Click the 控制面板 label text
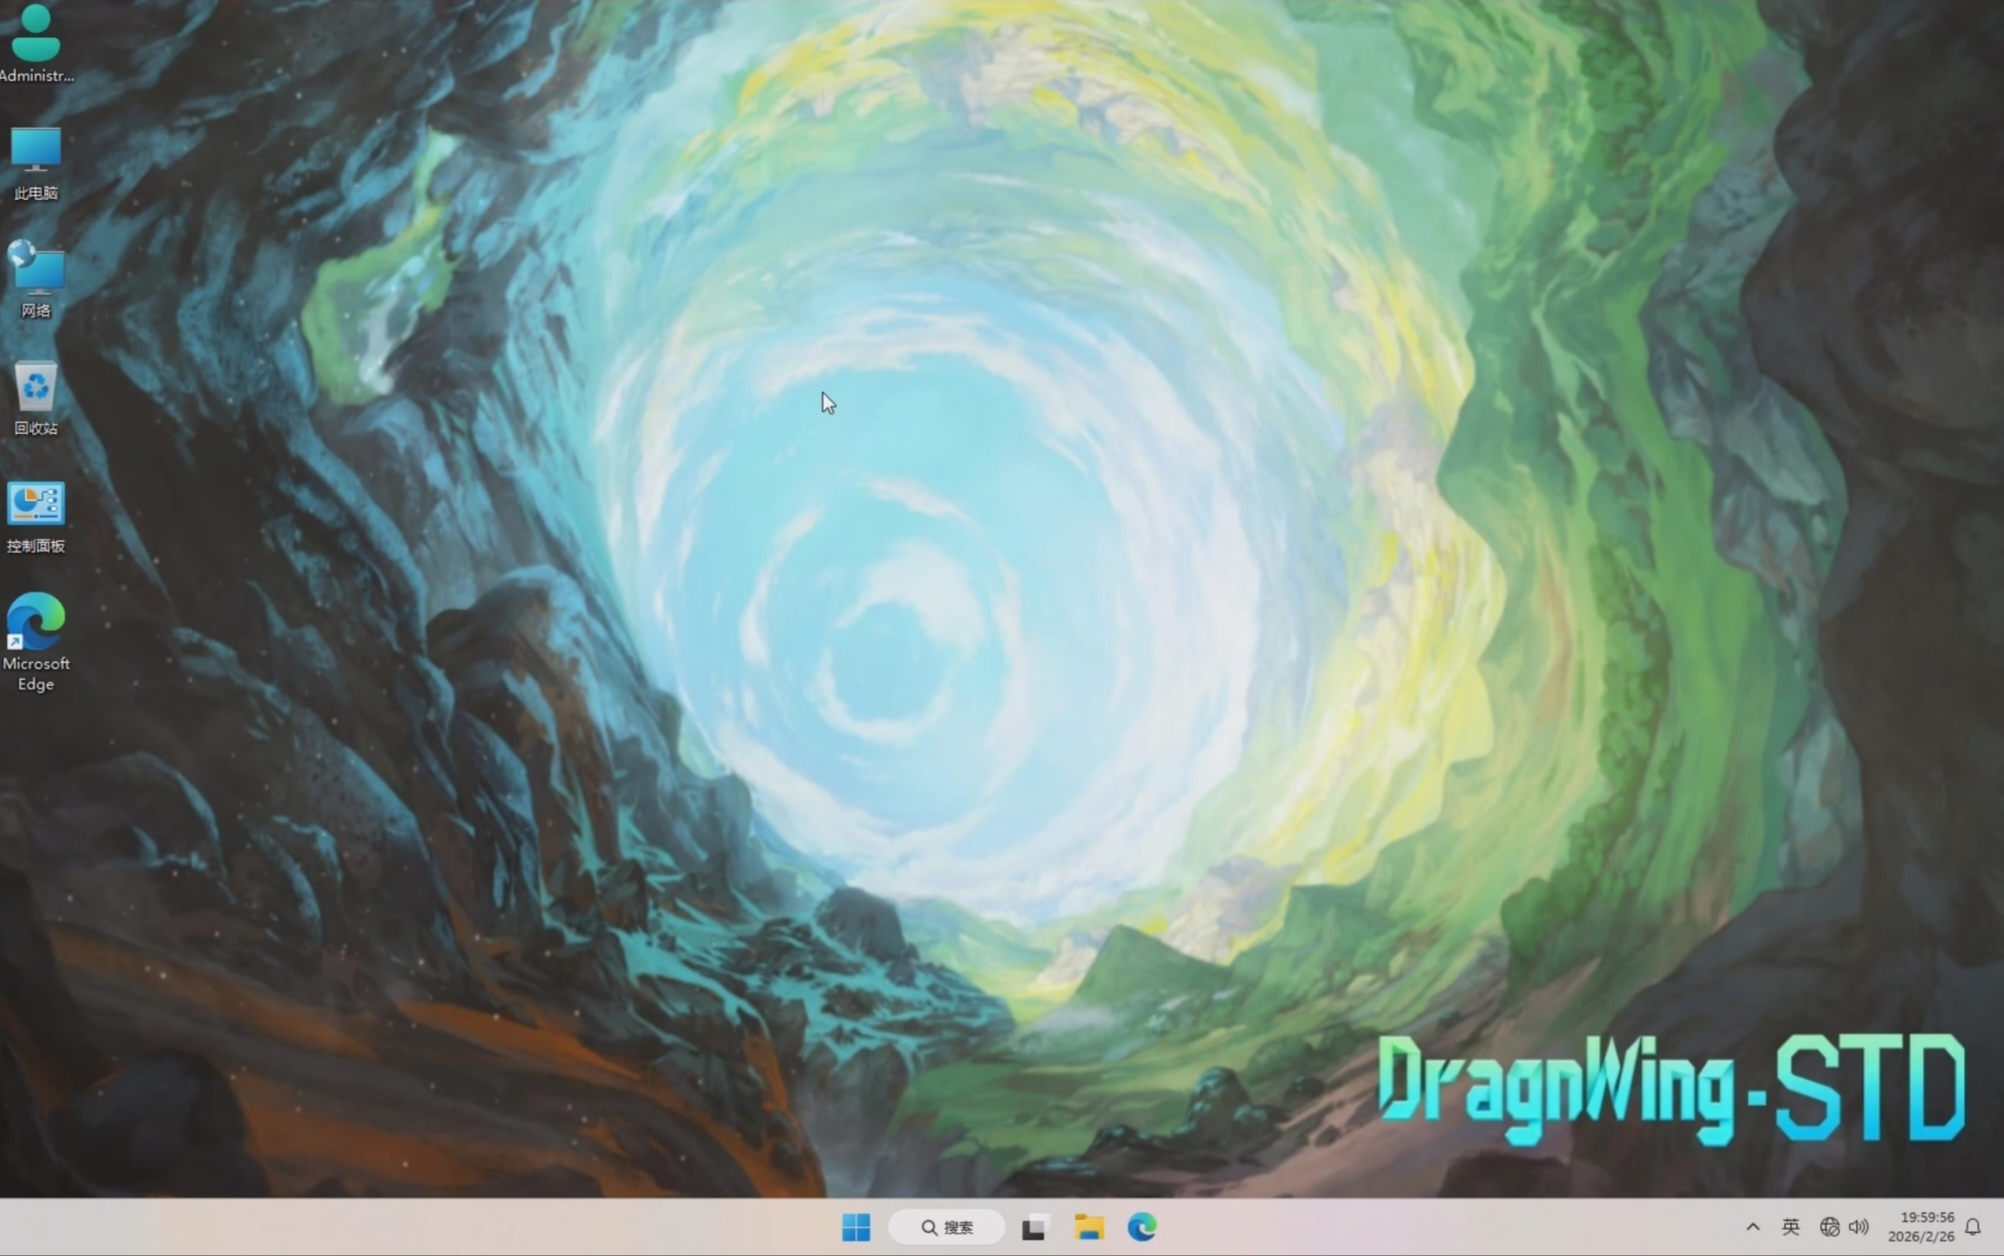Screen dimensions: 2004x1256 (36, 546)
